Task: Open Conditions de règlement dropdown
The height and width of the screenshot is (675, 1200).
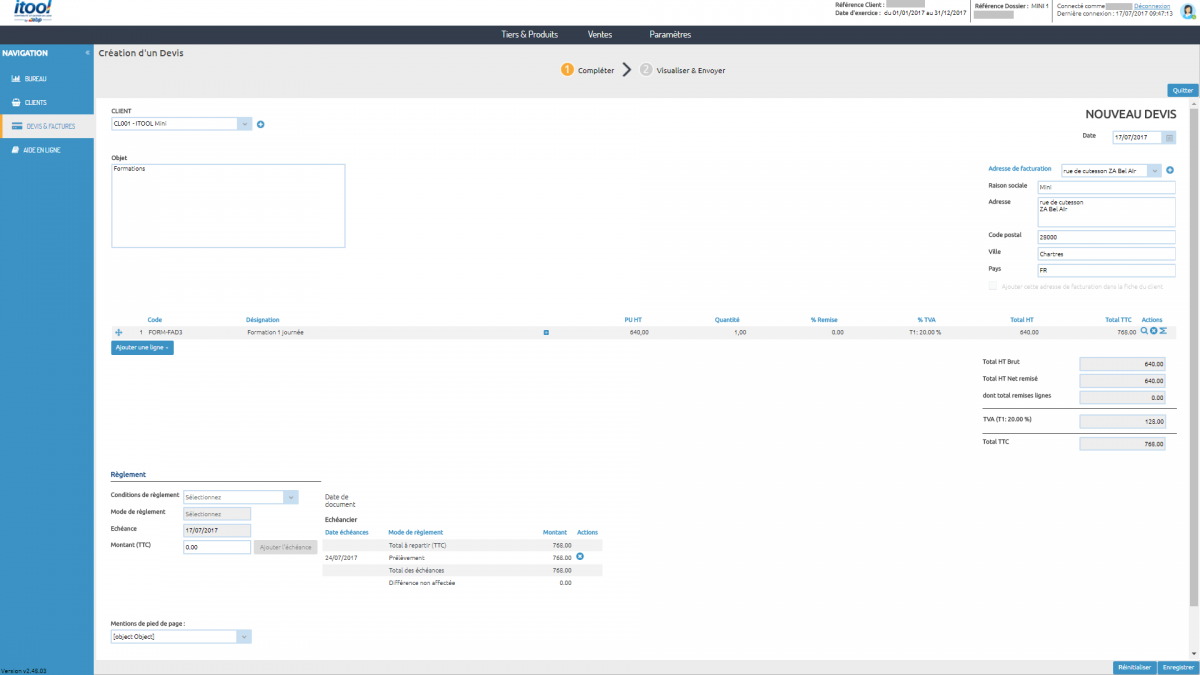Action: pos(290,497)
